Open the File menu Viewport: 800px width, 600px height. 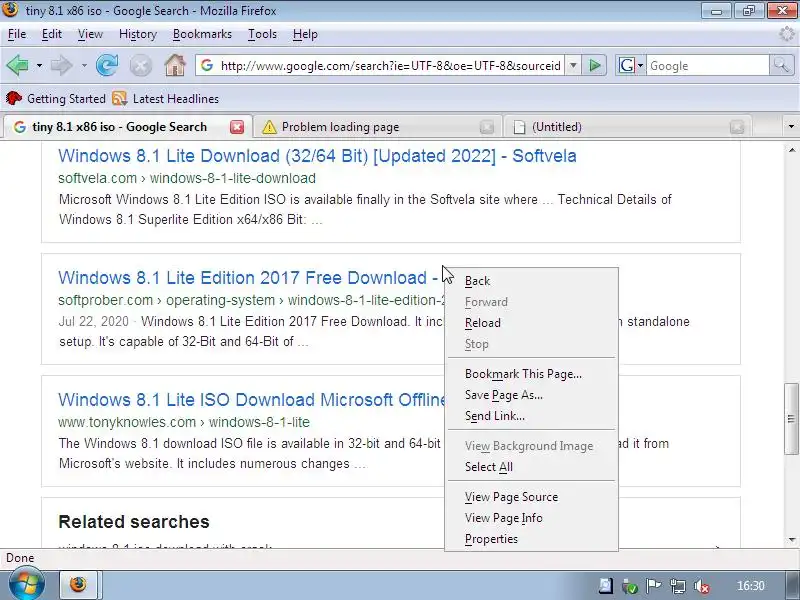[x=17, y=34]
